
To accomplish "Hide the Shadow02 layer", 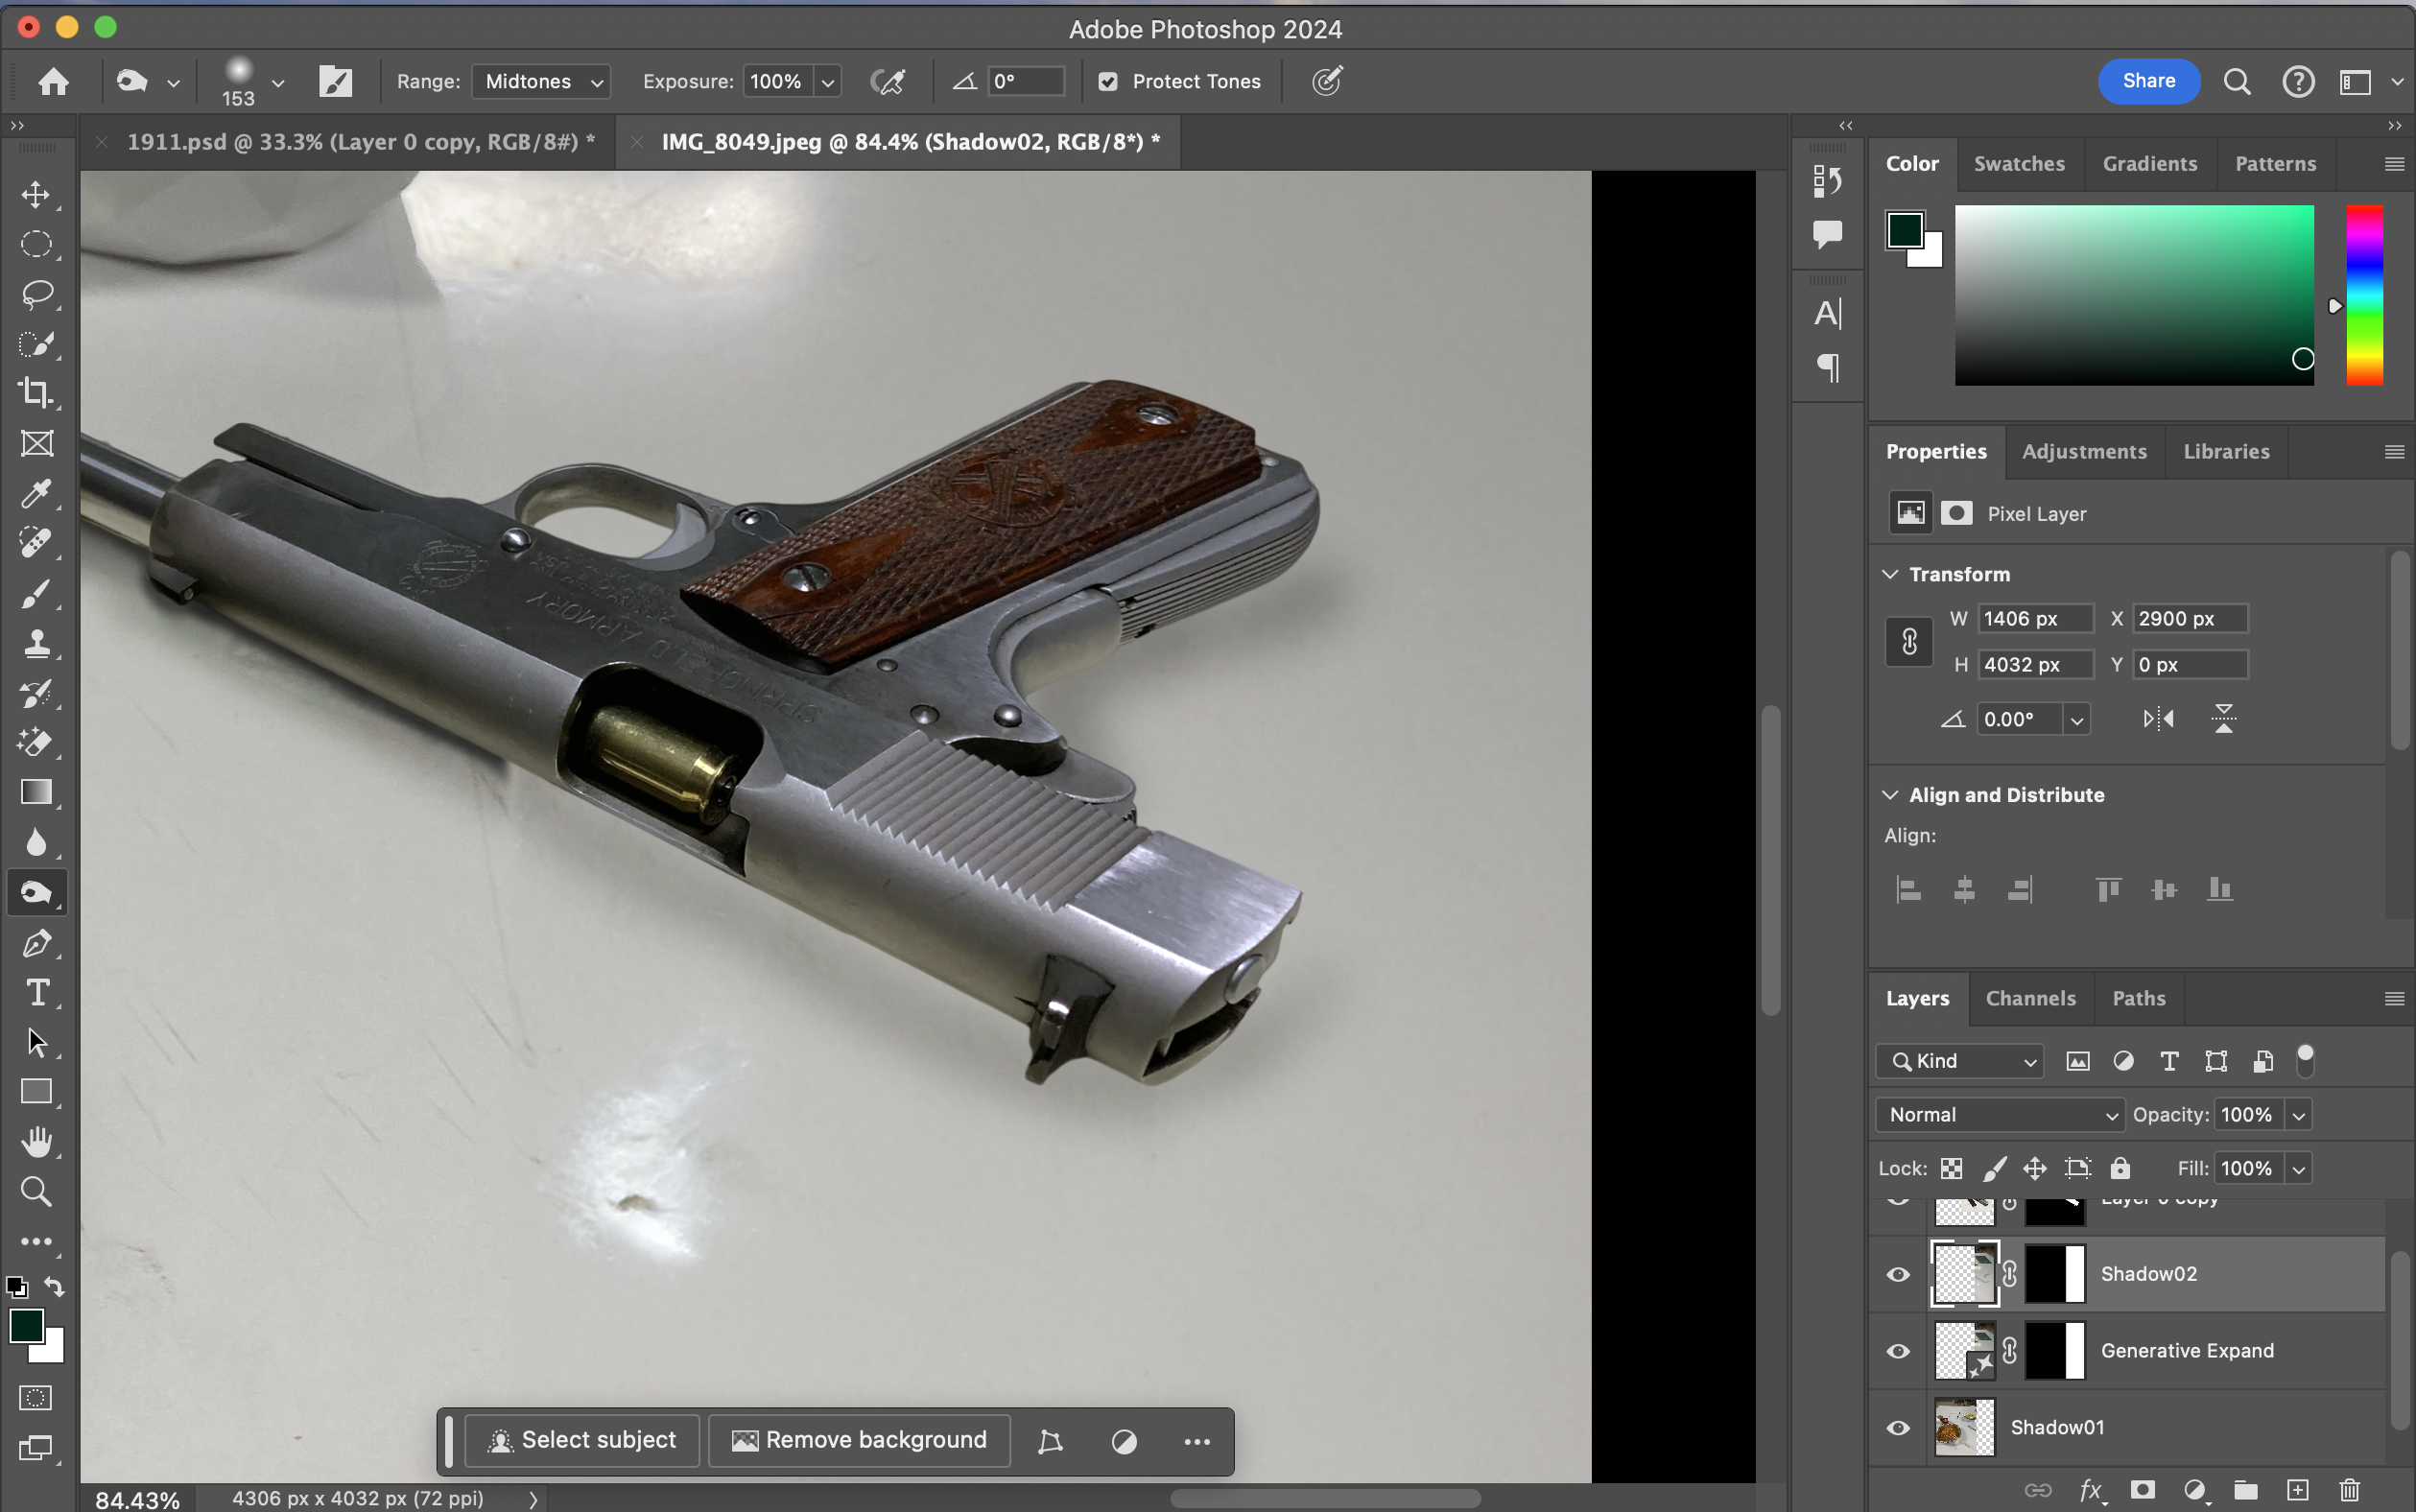I will (x=1898, y=1274).
